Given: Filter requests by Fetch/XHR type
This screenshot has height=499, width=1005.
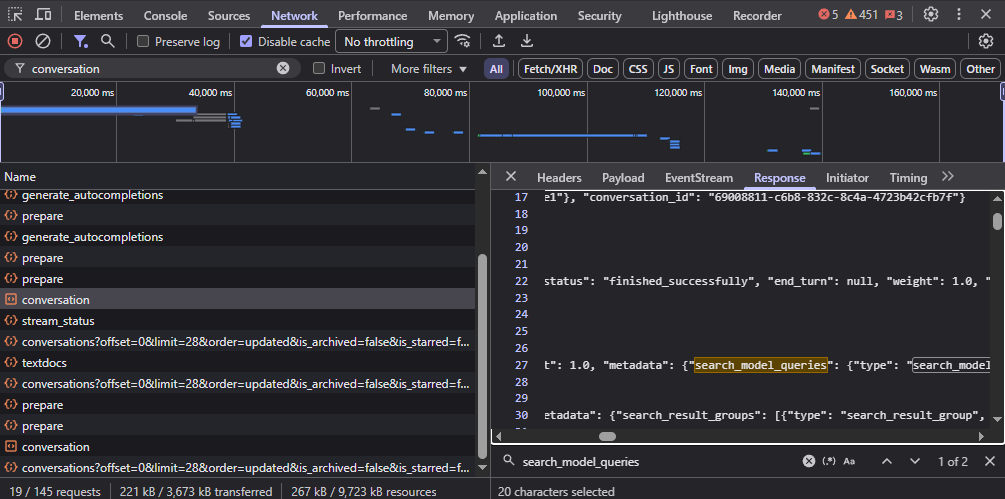Looking at the screenshot, I should tap(549, 69).
